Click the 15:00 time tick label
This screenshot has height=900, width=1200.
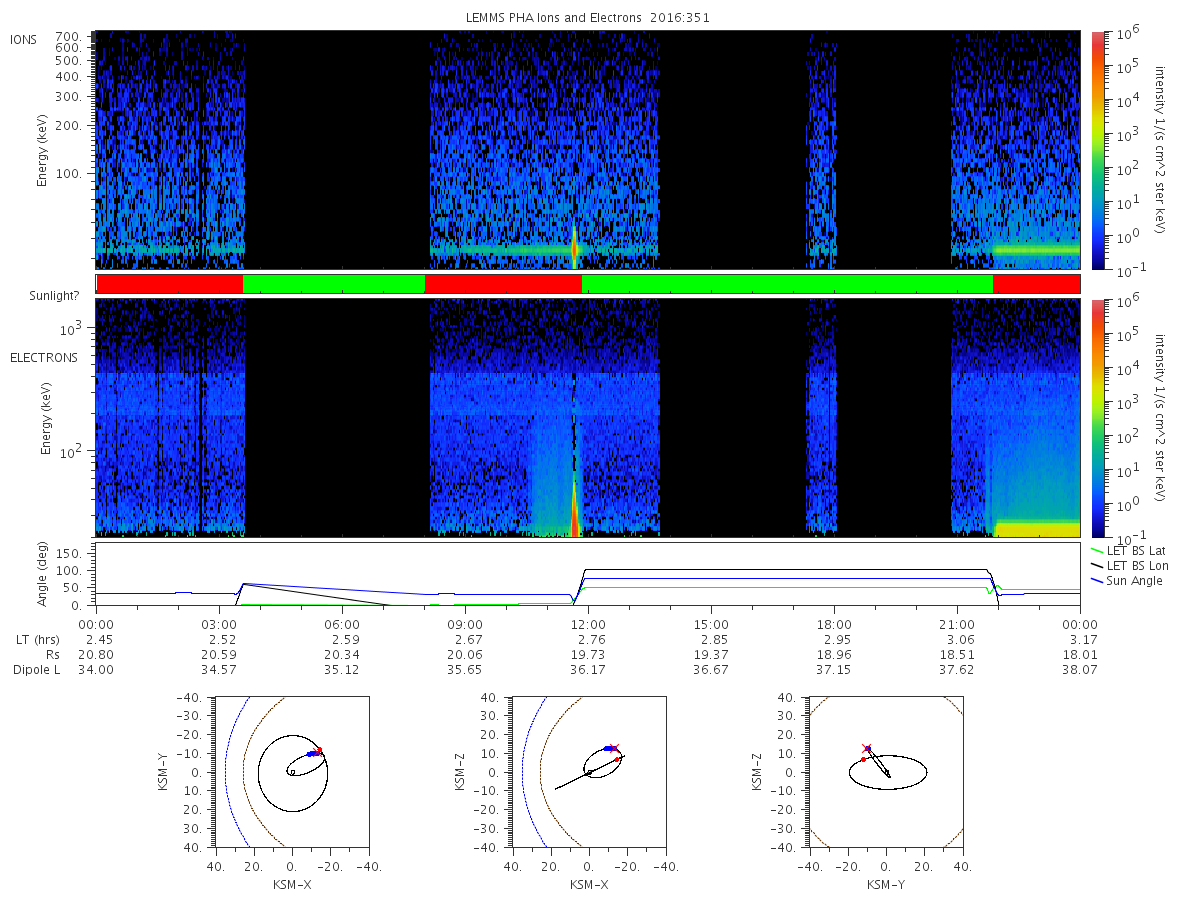711,625
